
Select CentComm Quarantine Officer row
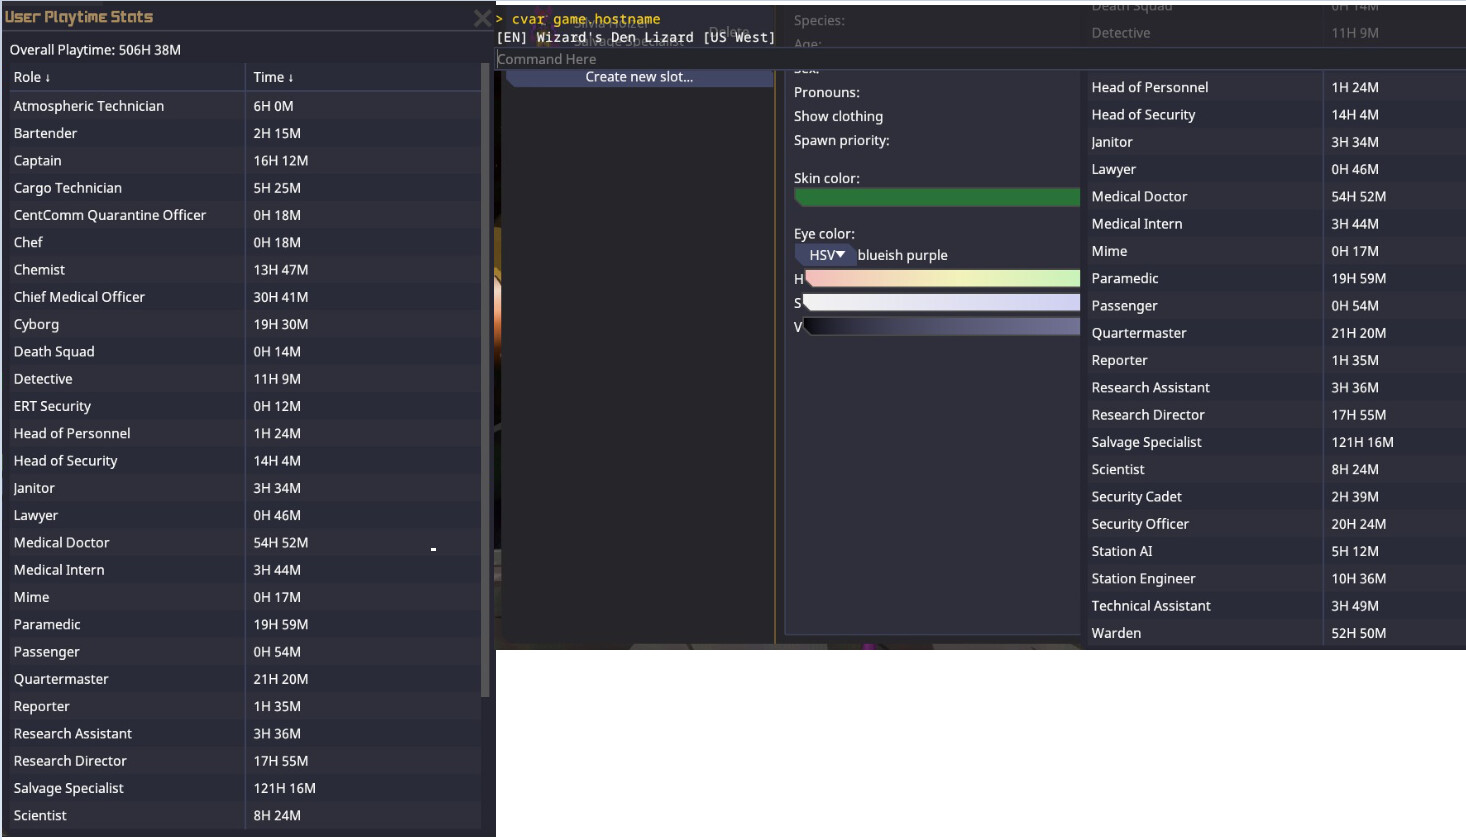pyautogui.click(x=110, y=215)
